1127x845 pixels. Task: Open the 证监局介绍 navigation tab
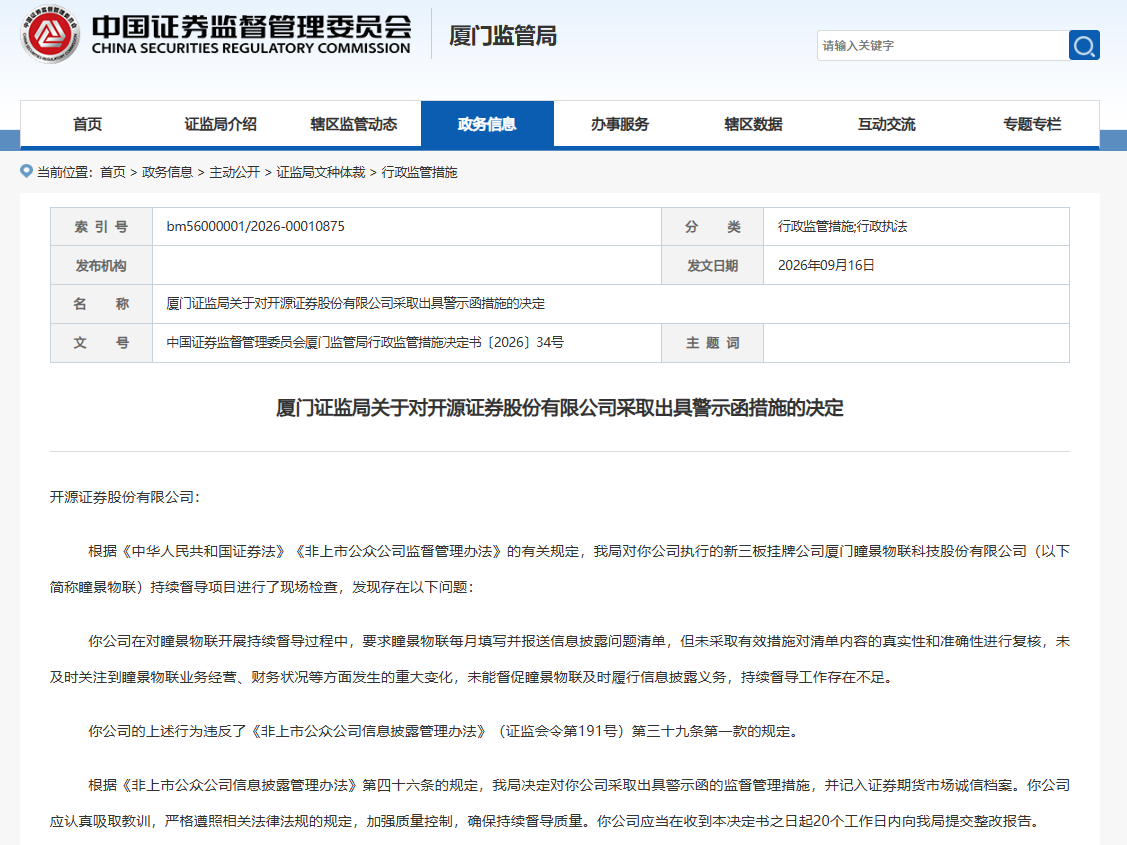(221, 124)
